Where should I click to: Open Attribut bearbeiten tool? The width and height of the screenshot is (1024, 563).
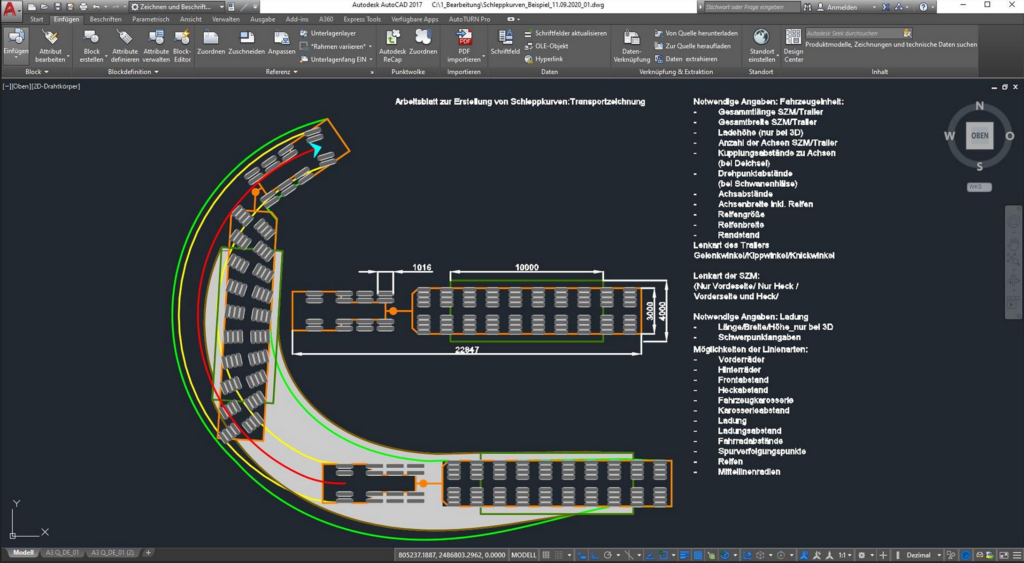(50, 45)
